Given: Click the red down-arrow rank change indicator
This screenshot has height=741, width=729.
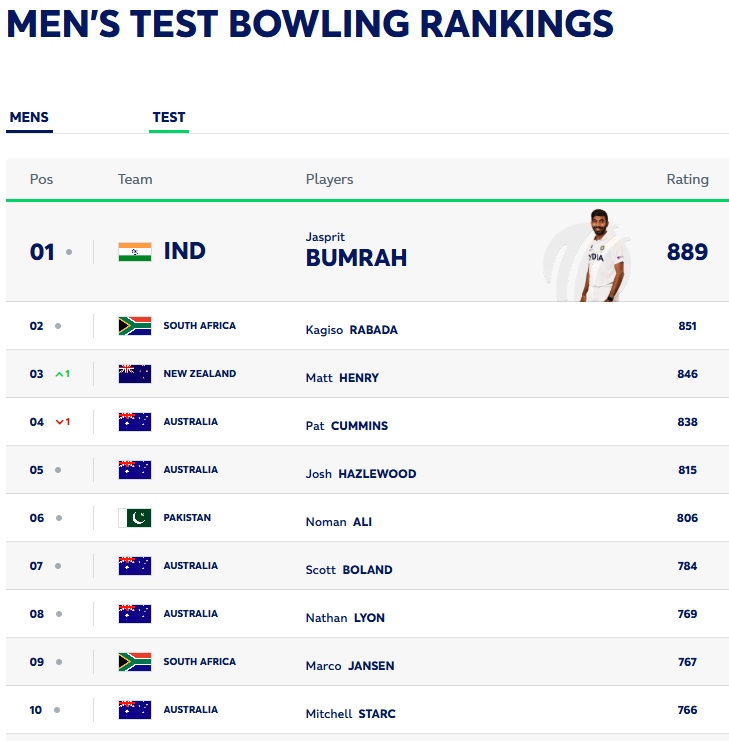Looking at the screenshot, I should [62, 422].
